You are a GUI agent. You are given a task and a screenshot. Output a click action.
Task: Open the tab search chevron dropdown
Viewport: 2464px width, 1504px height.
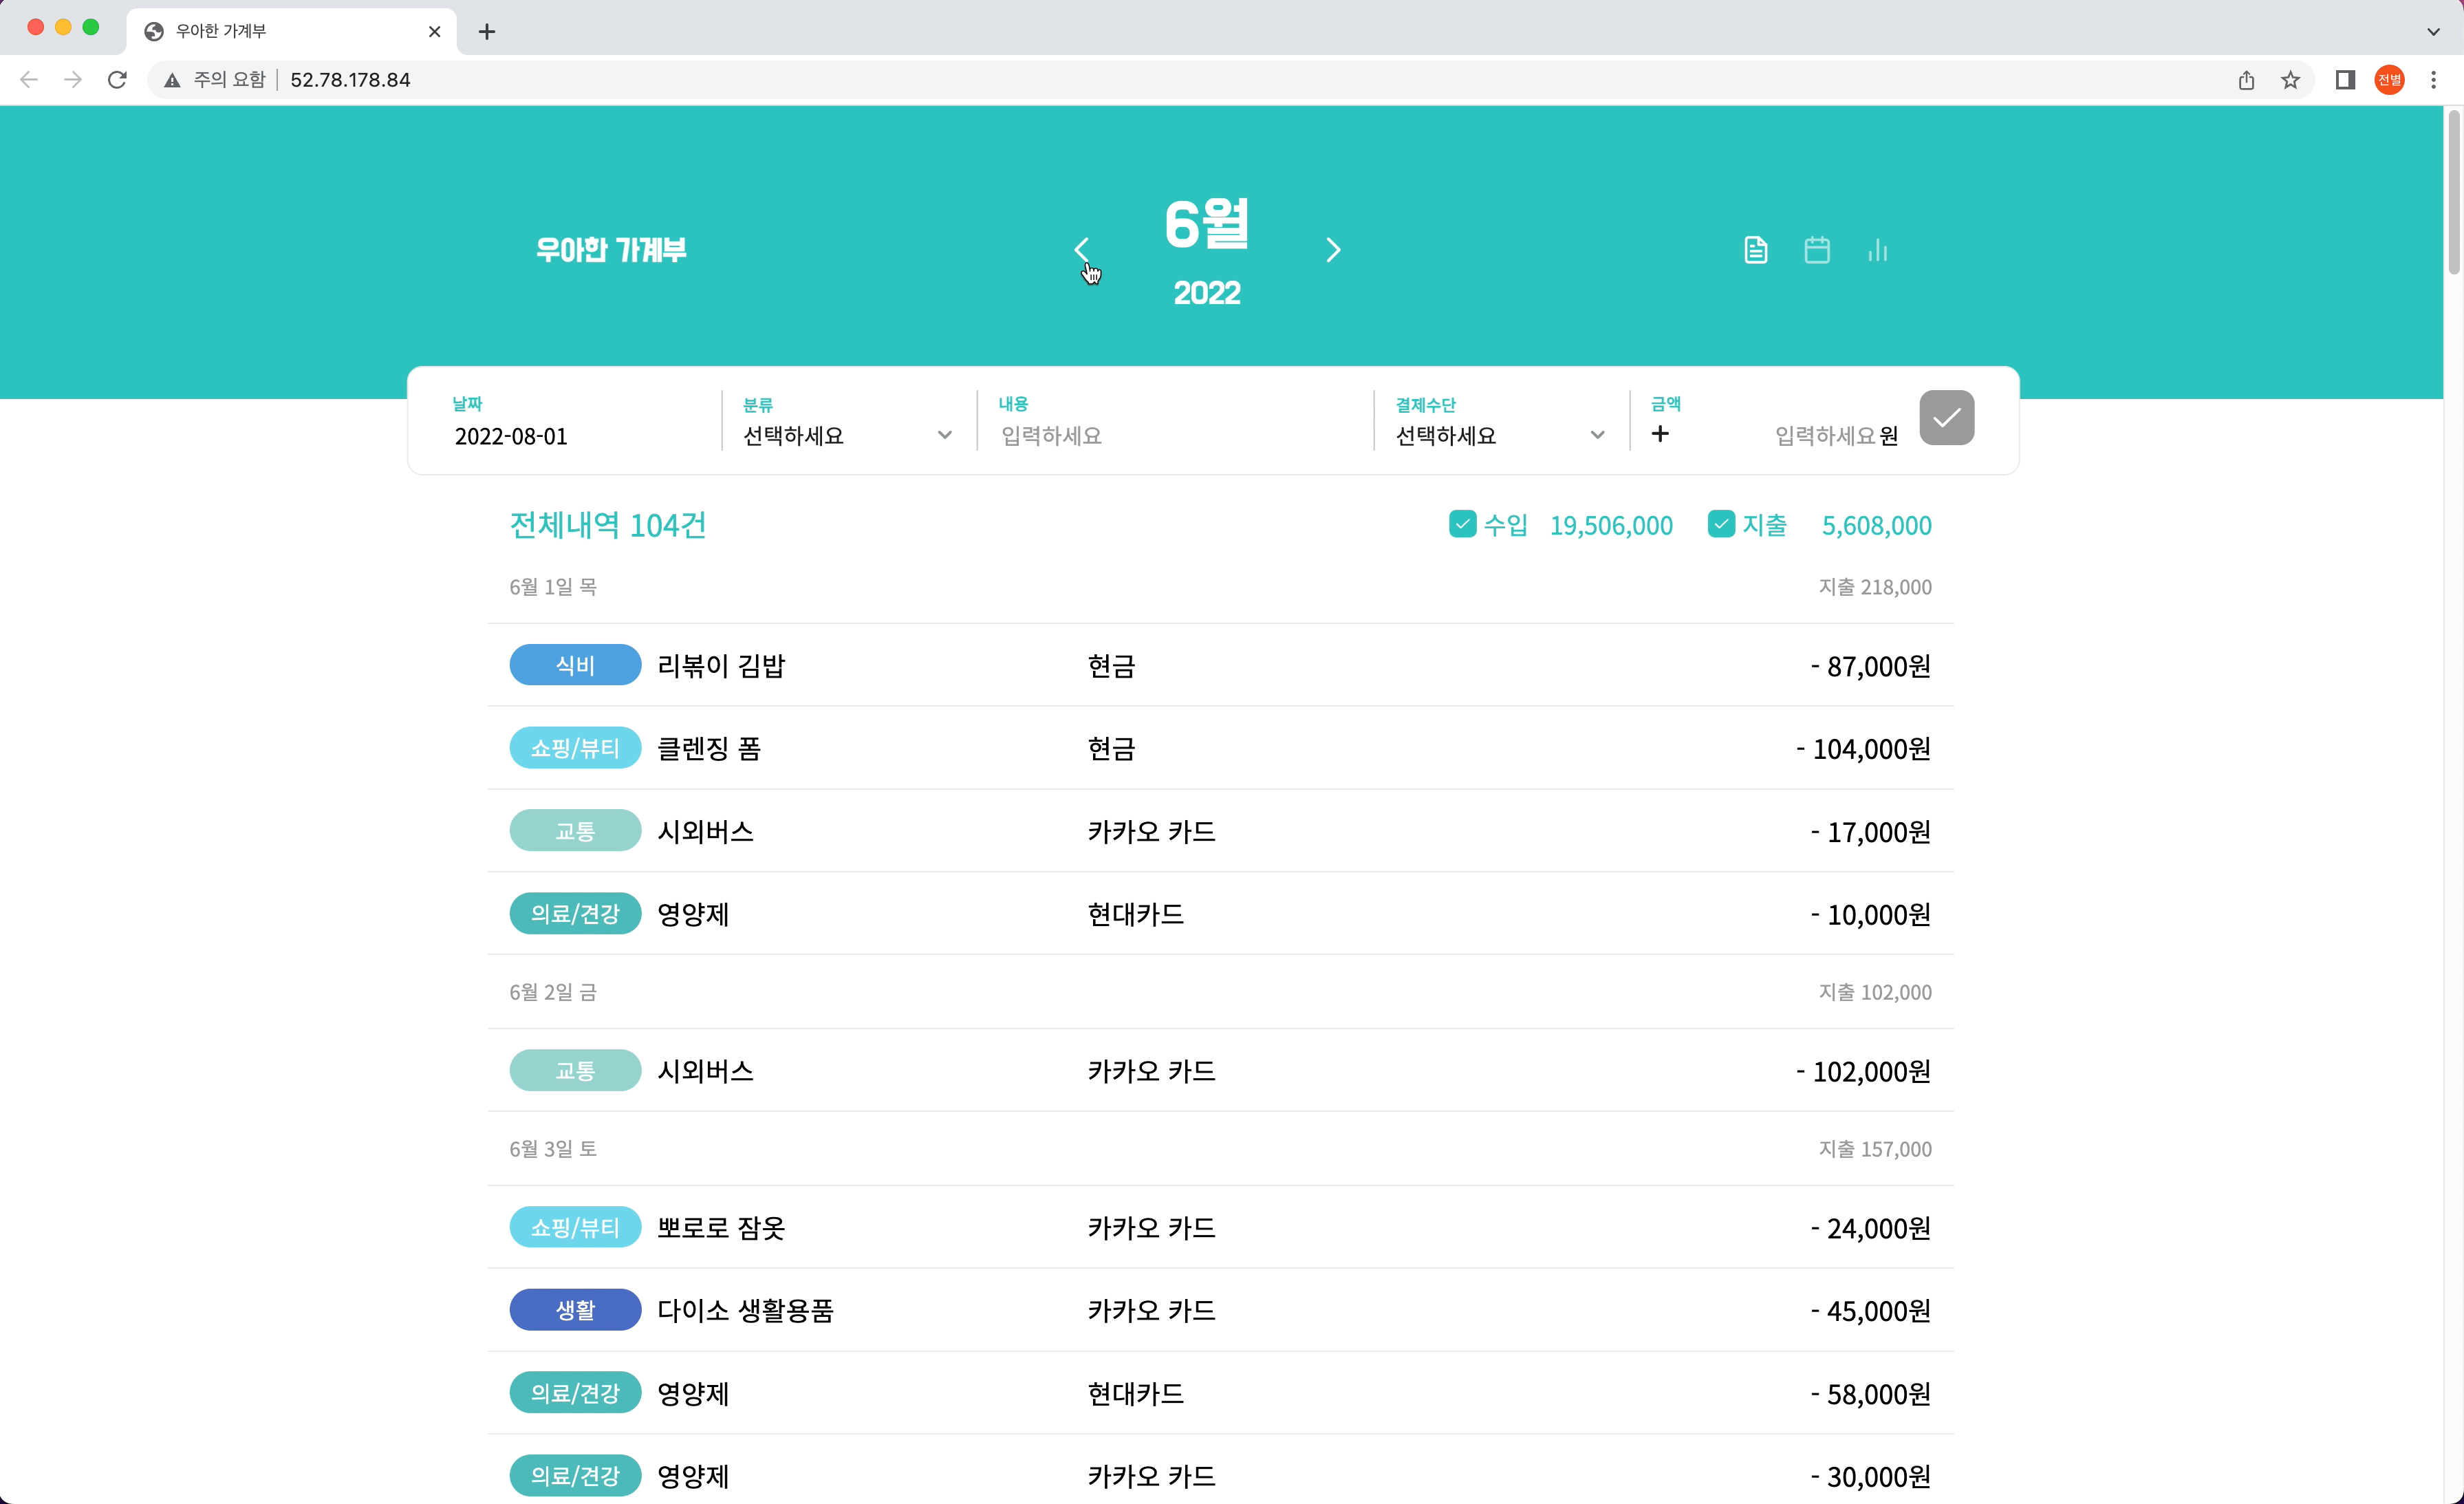pyautogui.click(x=2433, y=31)
